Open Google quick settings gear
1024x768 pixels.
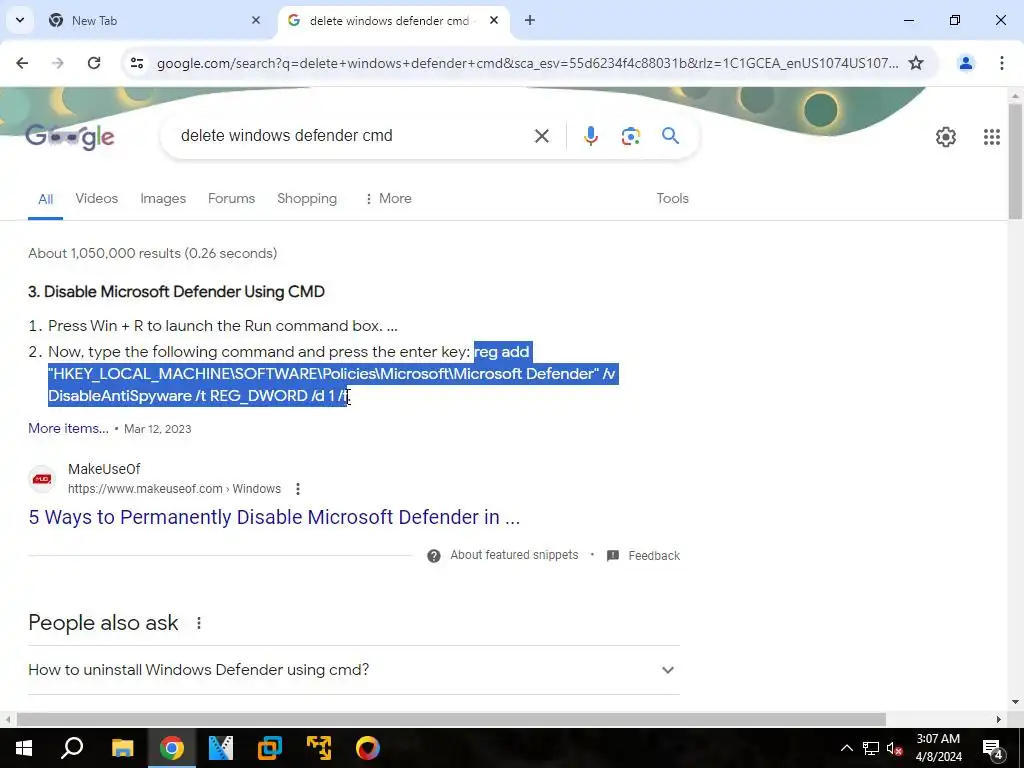click(946, 136)
